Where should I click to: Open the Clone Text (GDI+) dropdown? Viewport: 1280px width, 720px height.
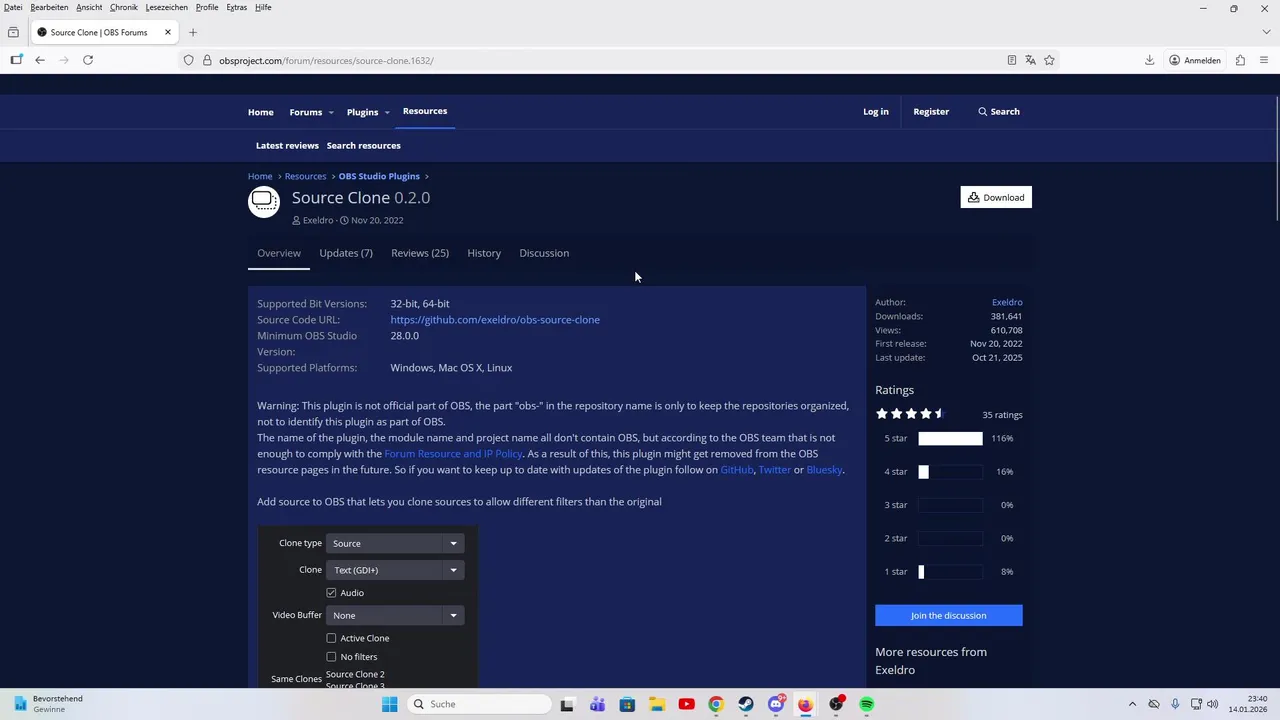pyautogui.click(x=394, y=570)
